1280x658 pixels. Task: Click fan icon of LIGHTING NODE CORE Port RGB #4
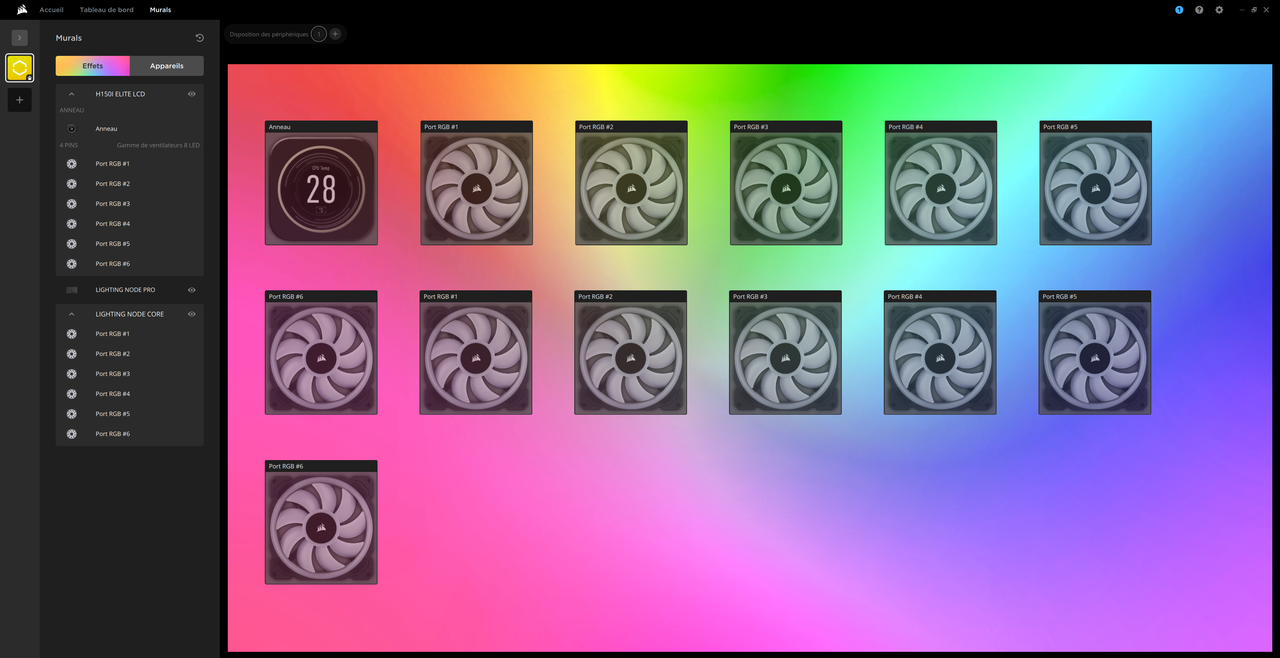pyautogui.click(x=71, y=393)
